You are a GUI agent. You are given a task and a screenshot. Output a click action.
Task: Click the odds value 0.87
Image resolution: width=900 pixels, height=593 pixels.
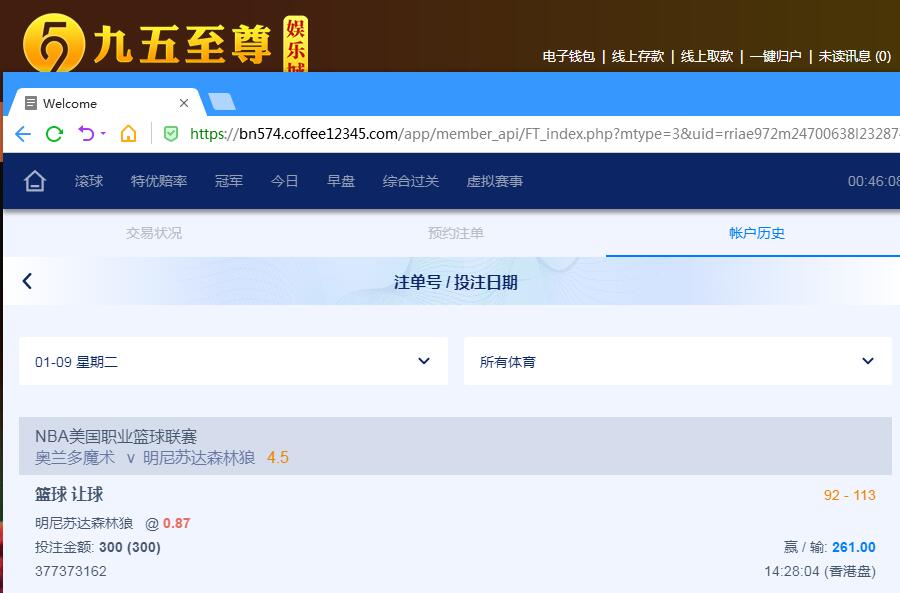176,524
